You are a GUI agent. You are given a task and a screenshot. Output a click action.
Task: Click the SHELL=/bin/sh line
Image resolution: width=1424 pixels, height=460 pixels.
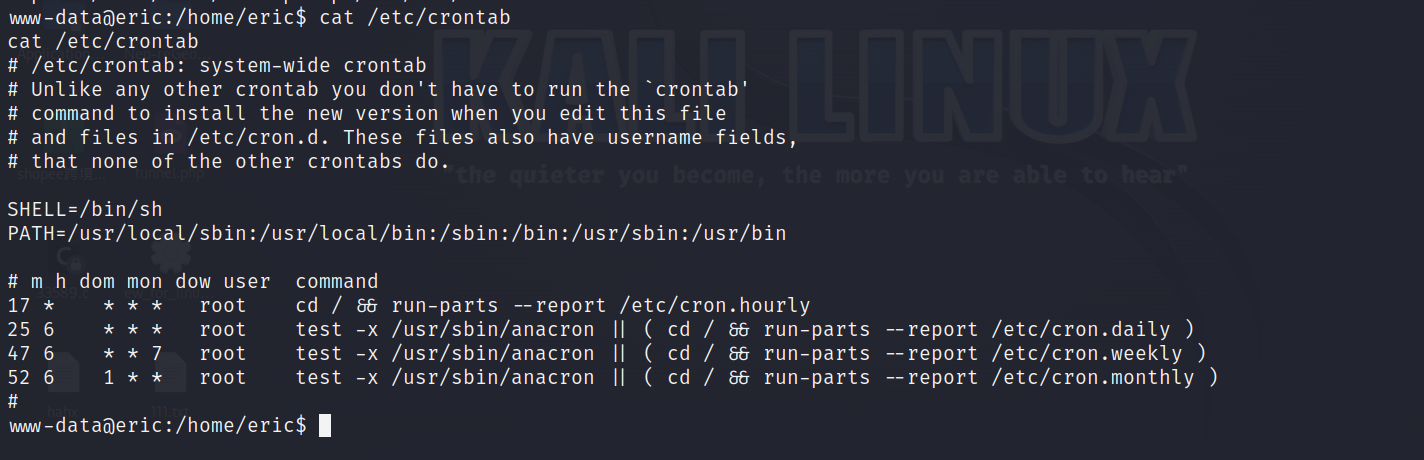(x=85, y=209)
